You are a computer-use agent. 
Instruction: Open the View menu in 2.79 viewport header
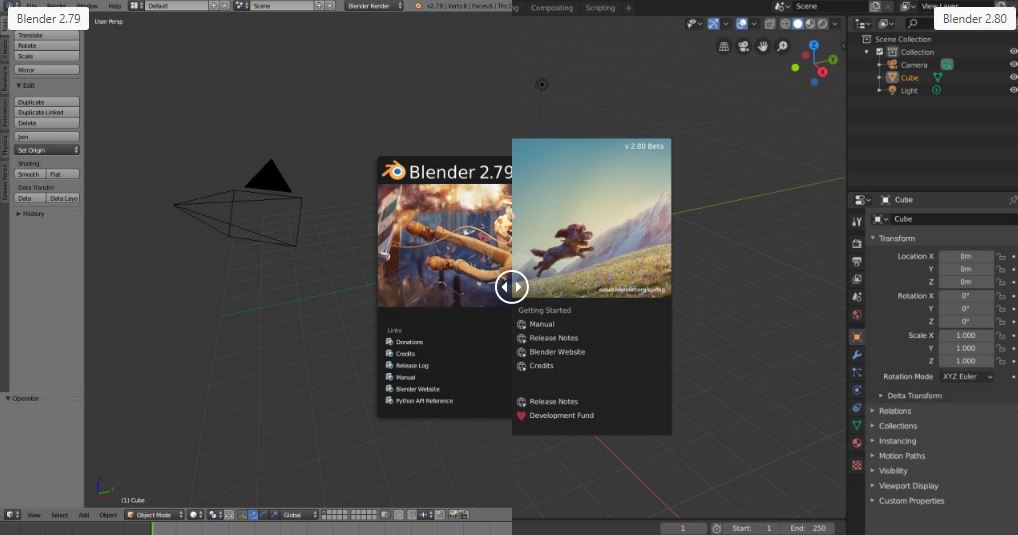[x=34, y=515]
